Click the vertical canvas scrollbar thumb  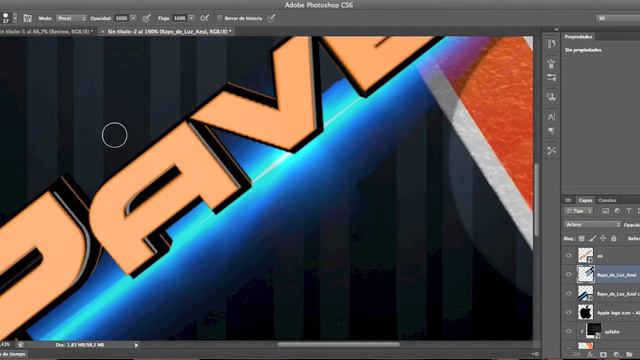[x=536, y=200]
